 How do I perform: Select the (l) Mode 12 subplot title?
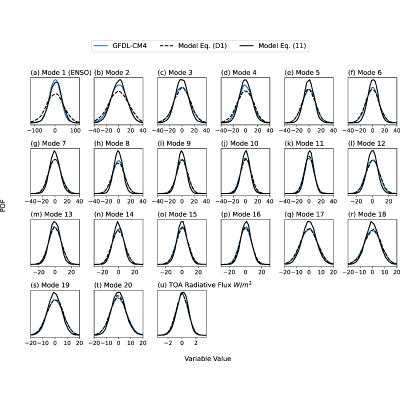coord(366,144)
